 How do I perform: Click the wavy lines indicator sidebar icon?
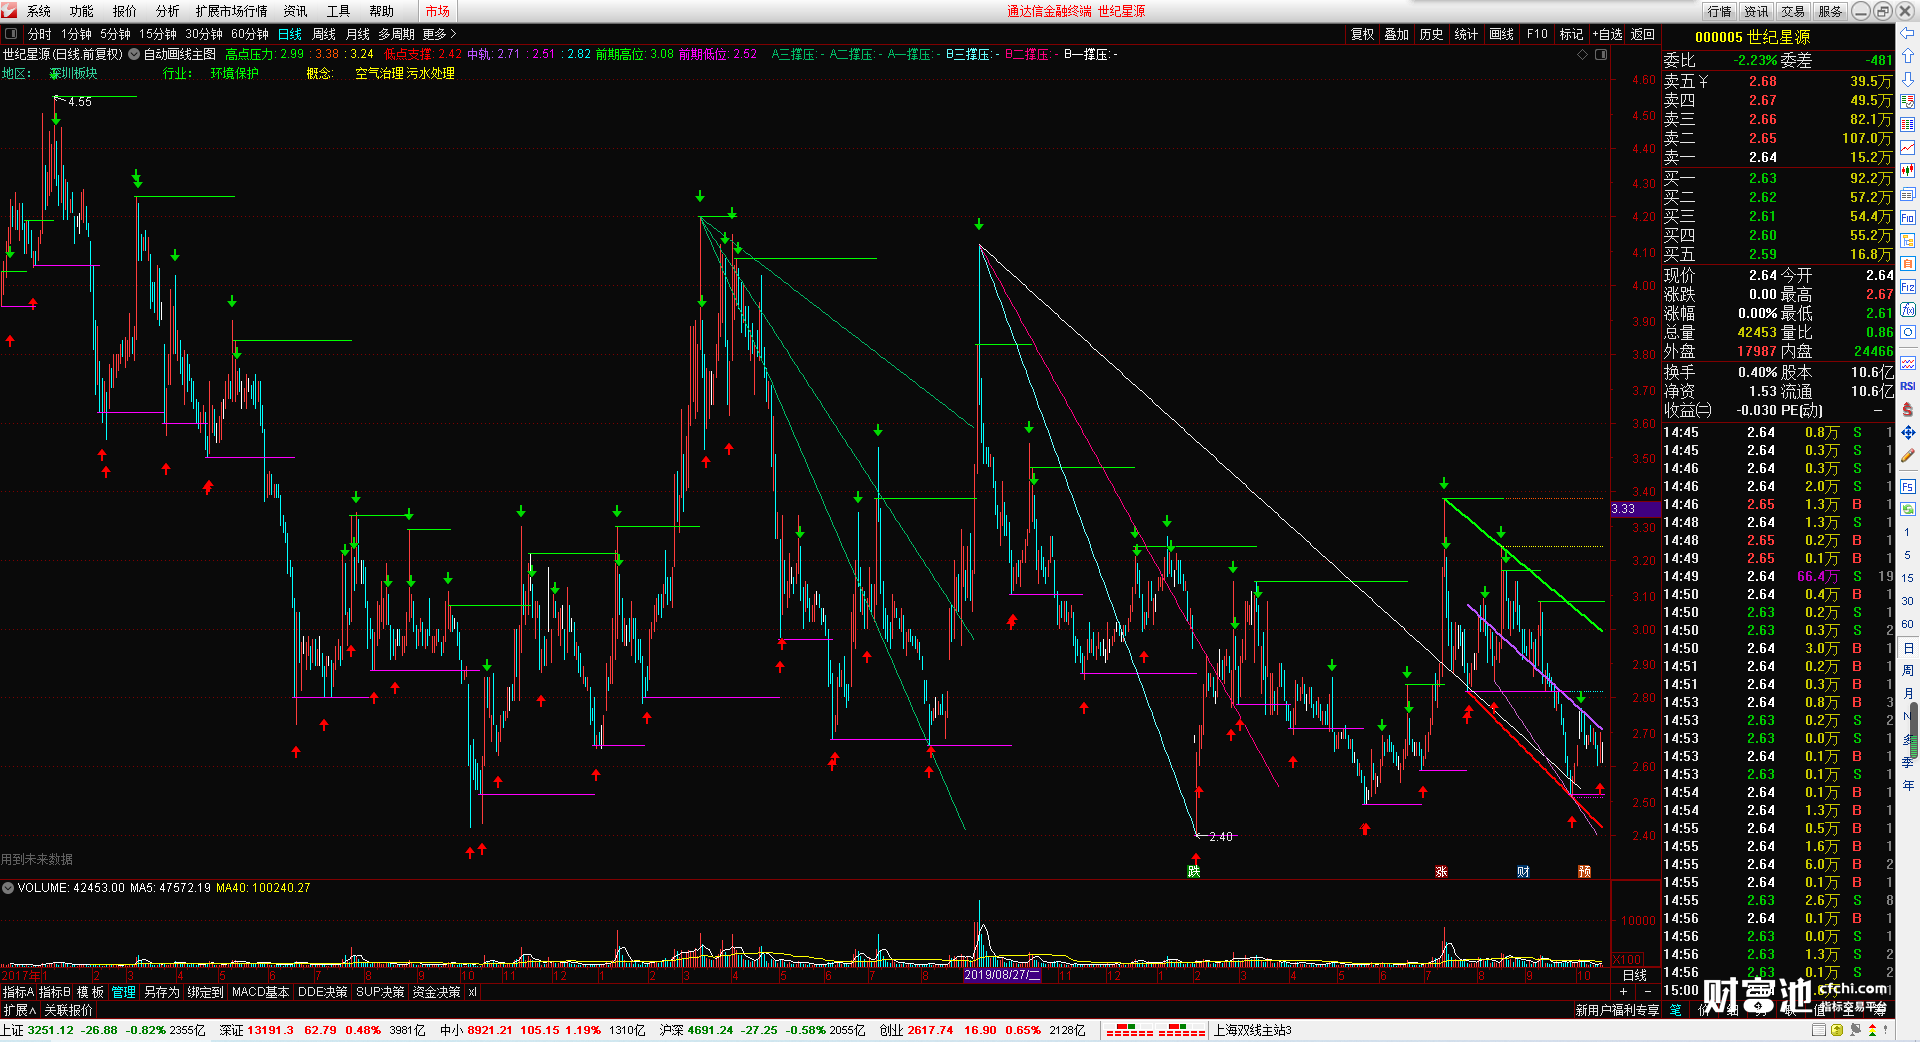tap(1908, 363)
